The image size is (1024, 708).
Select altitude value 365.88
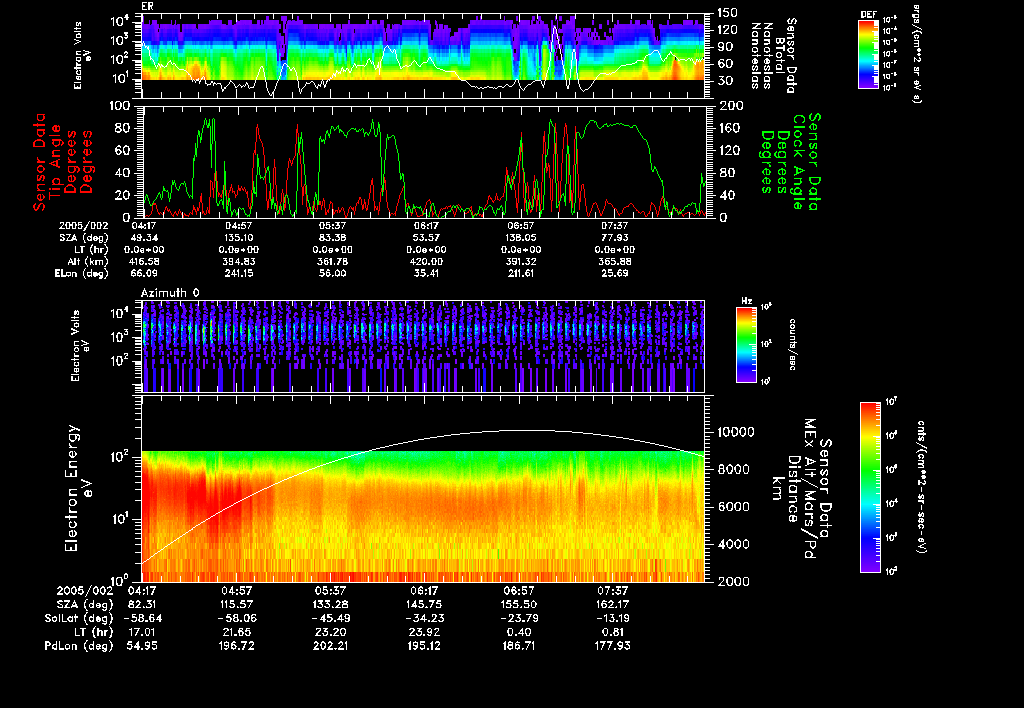[615, 261]
